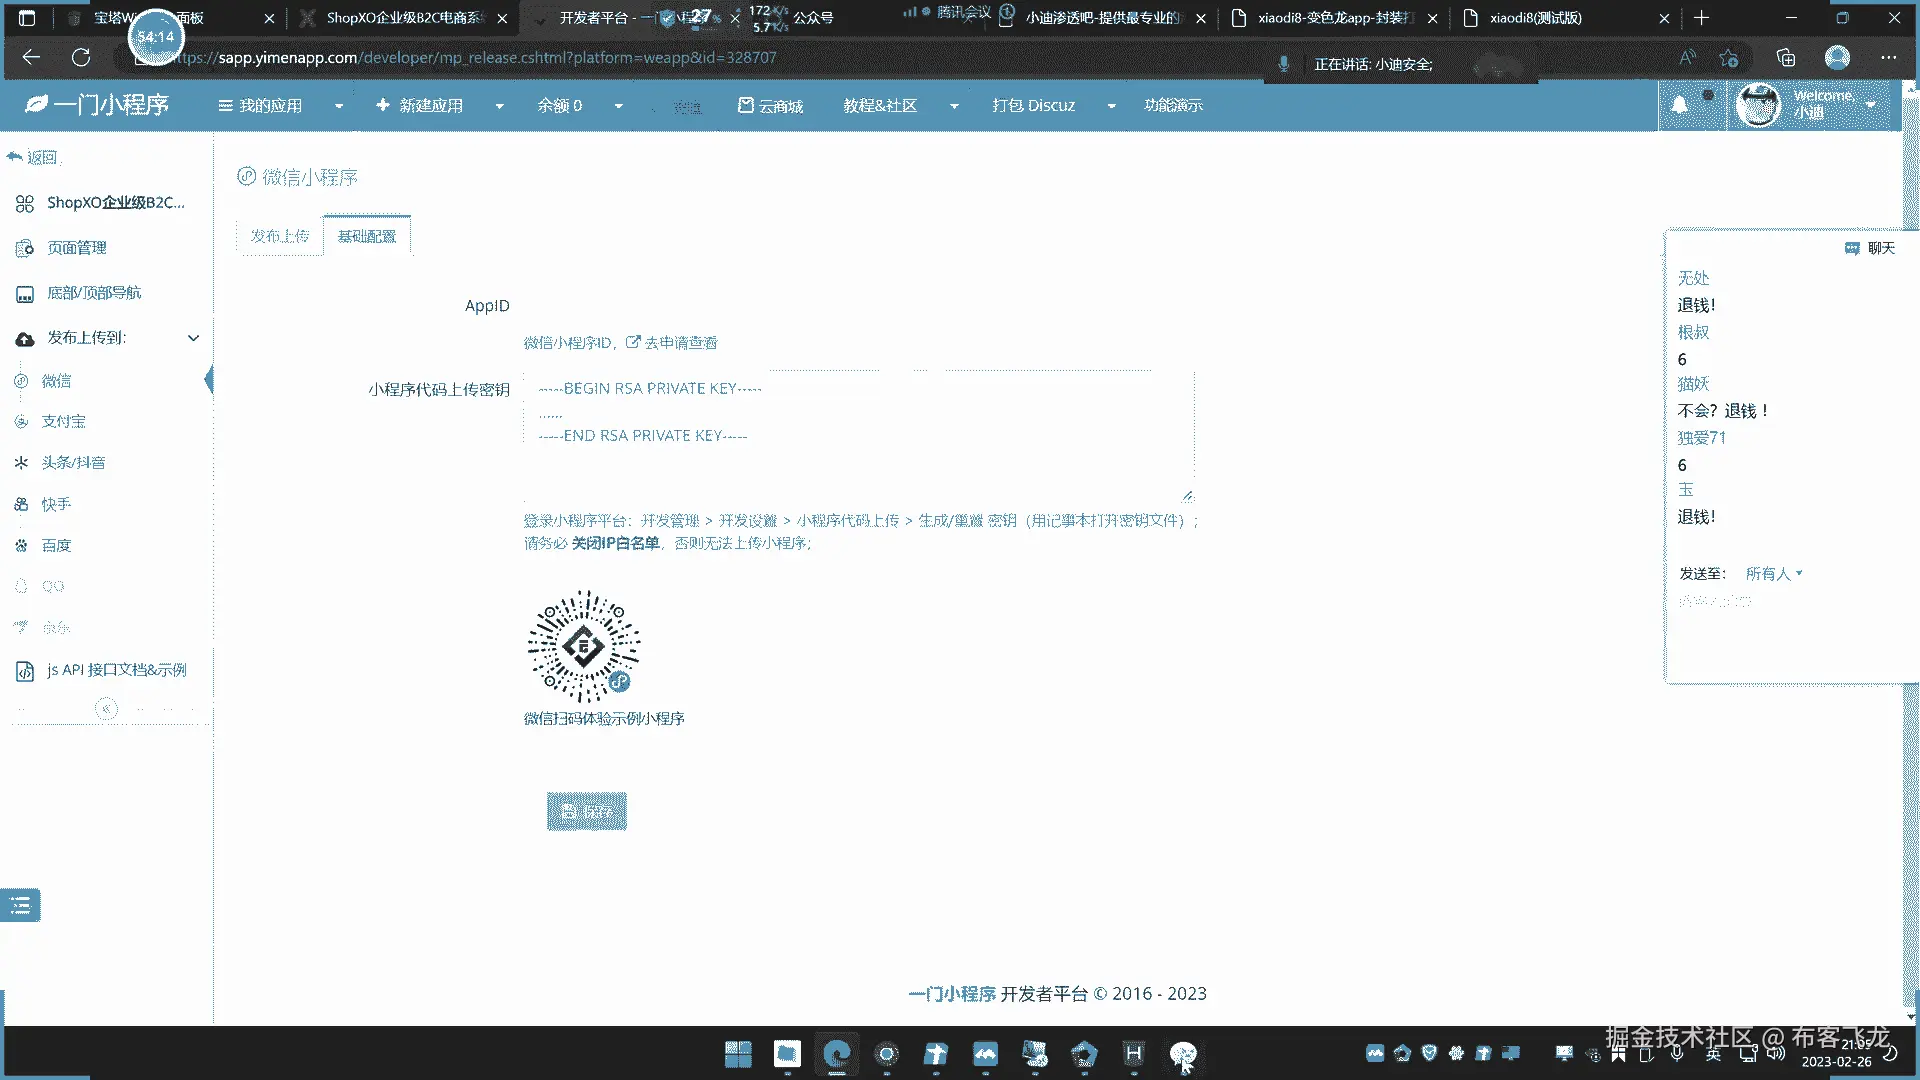
Task: Open the 教程&社区 menu
Action: [880, 106]
